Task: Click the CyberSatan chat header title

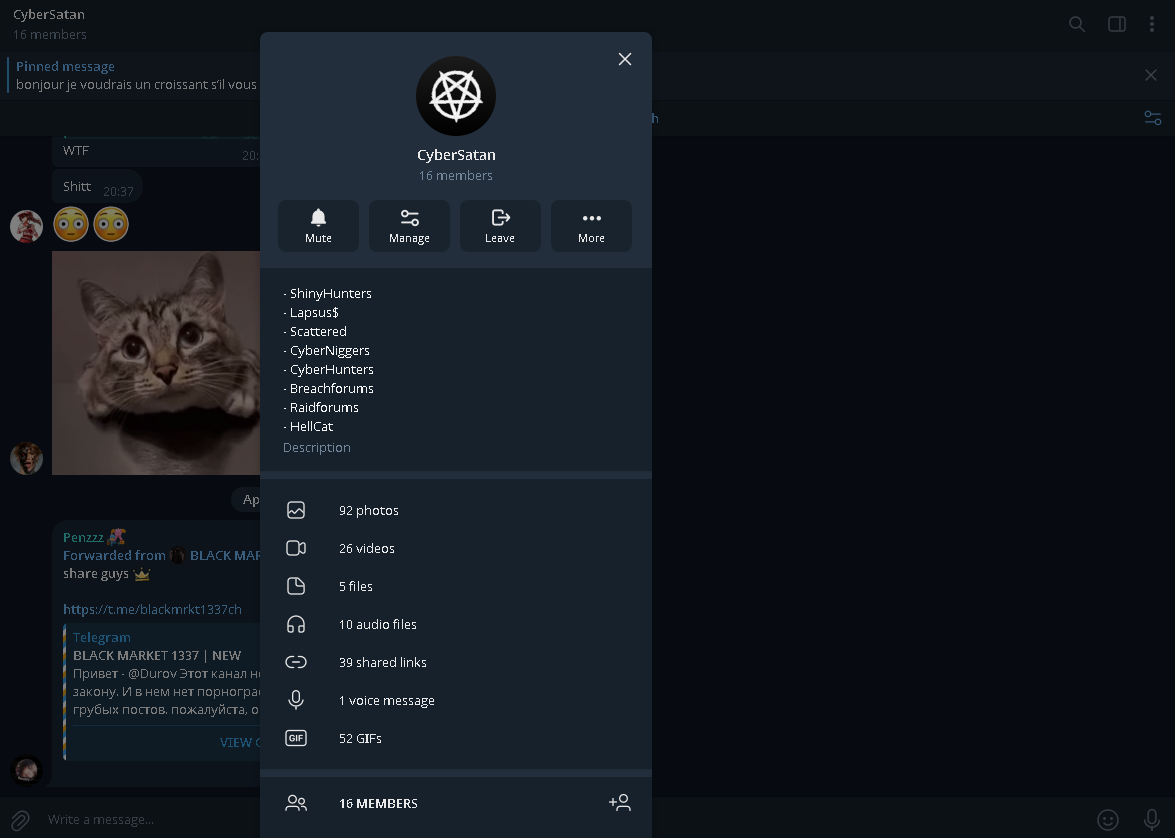Action: pyautogui.click(x=49, y=14)
